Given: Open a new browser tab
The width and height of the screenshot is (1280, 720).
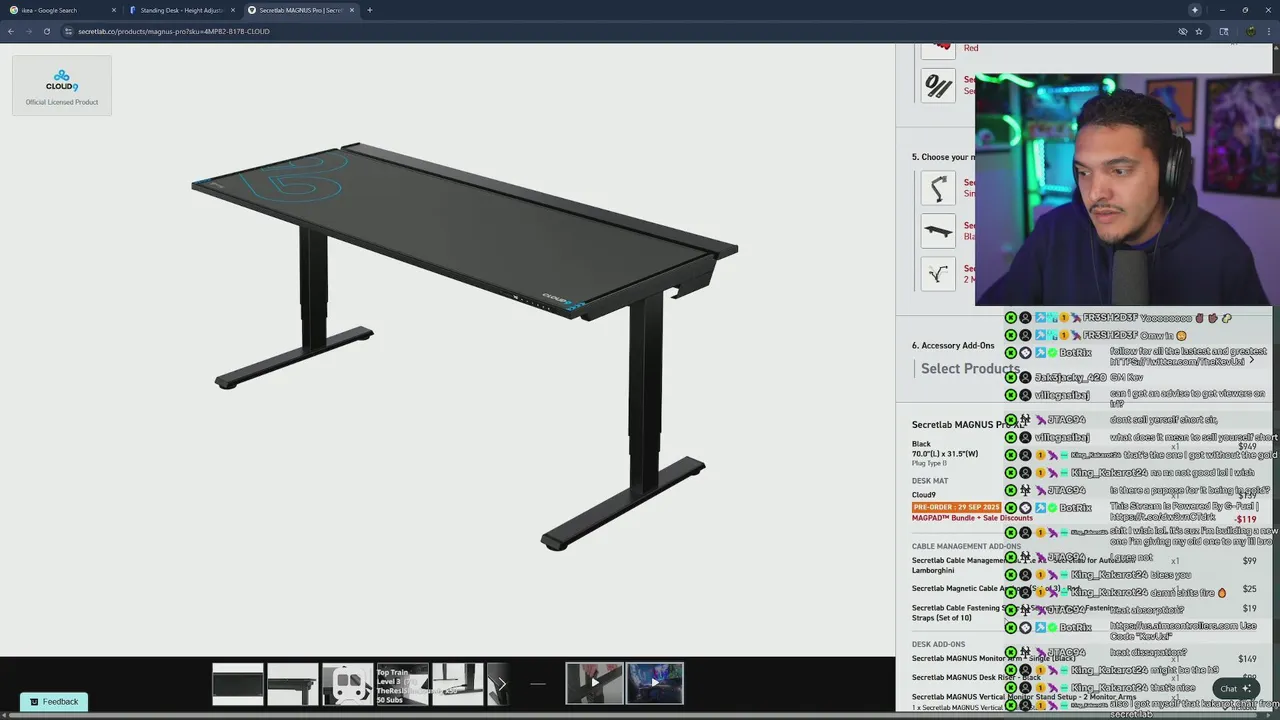Looking at the screenshot, I should pos(370,10).
